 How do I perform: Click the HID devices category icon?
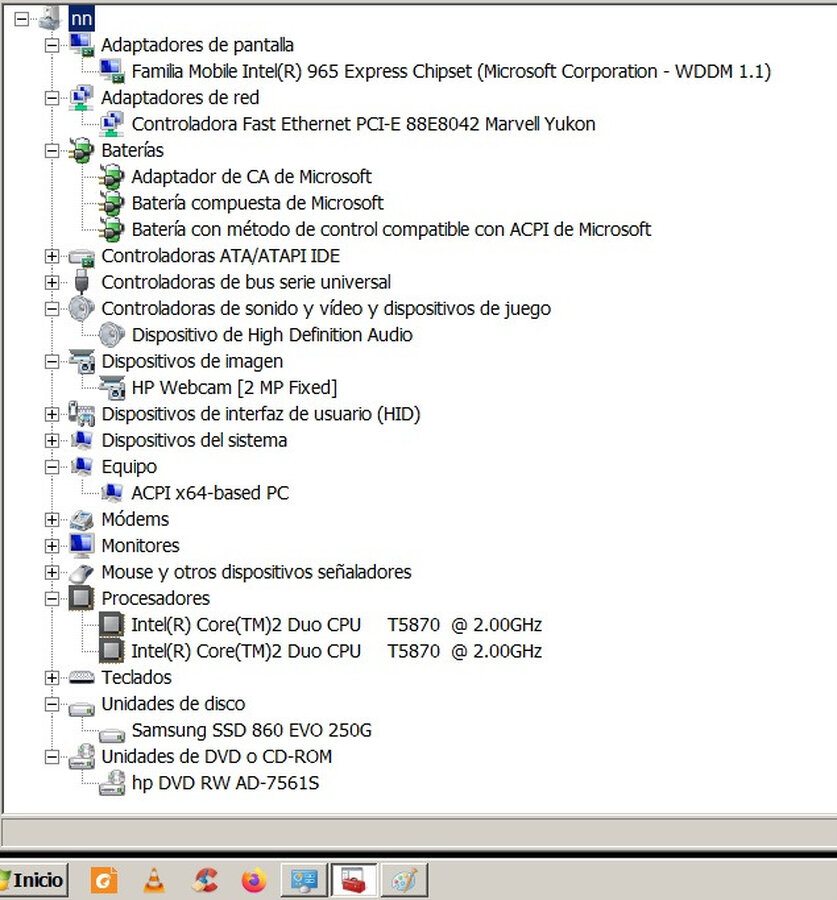click(82, 414)
